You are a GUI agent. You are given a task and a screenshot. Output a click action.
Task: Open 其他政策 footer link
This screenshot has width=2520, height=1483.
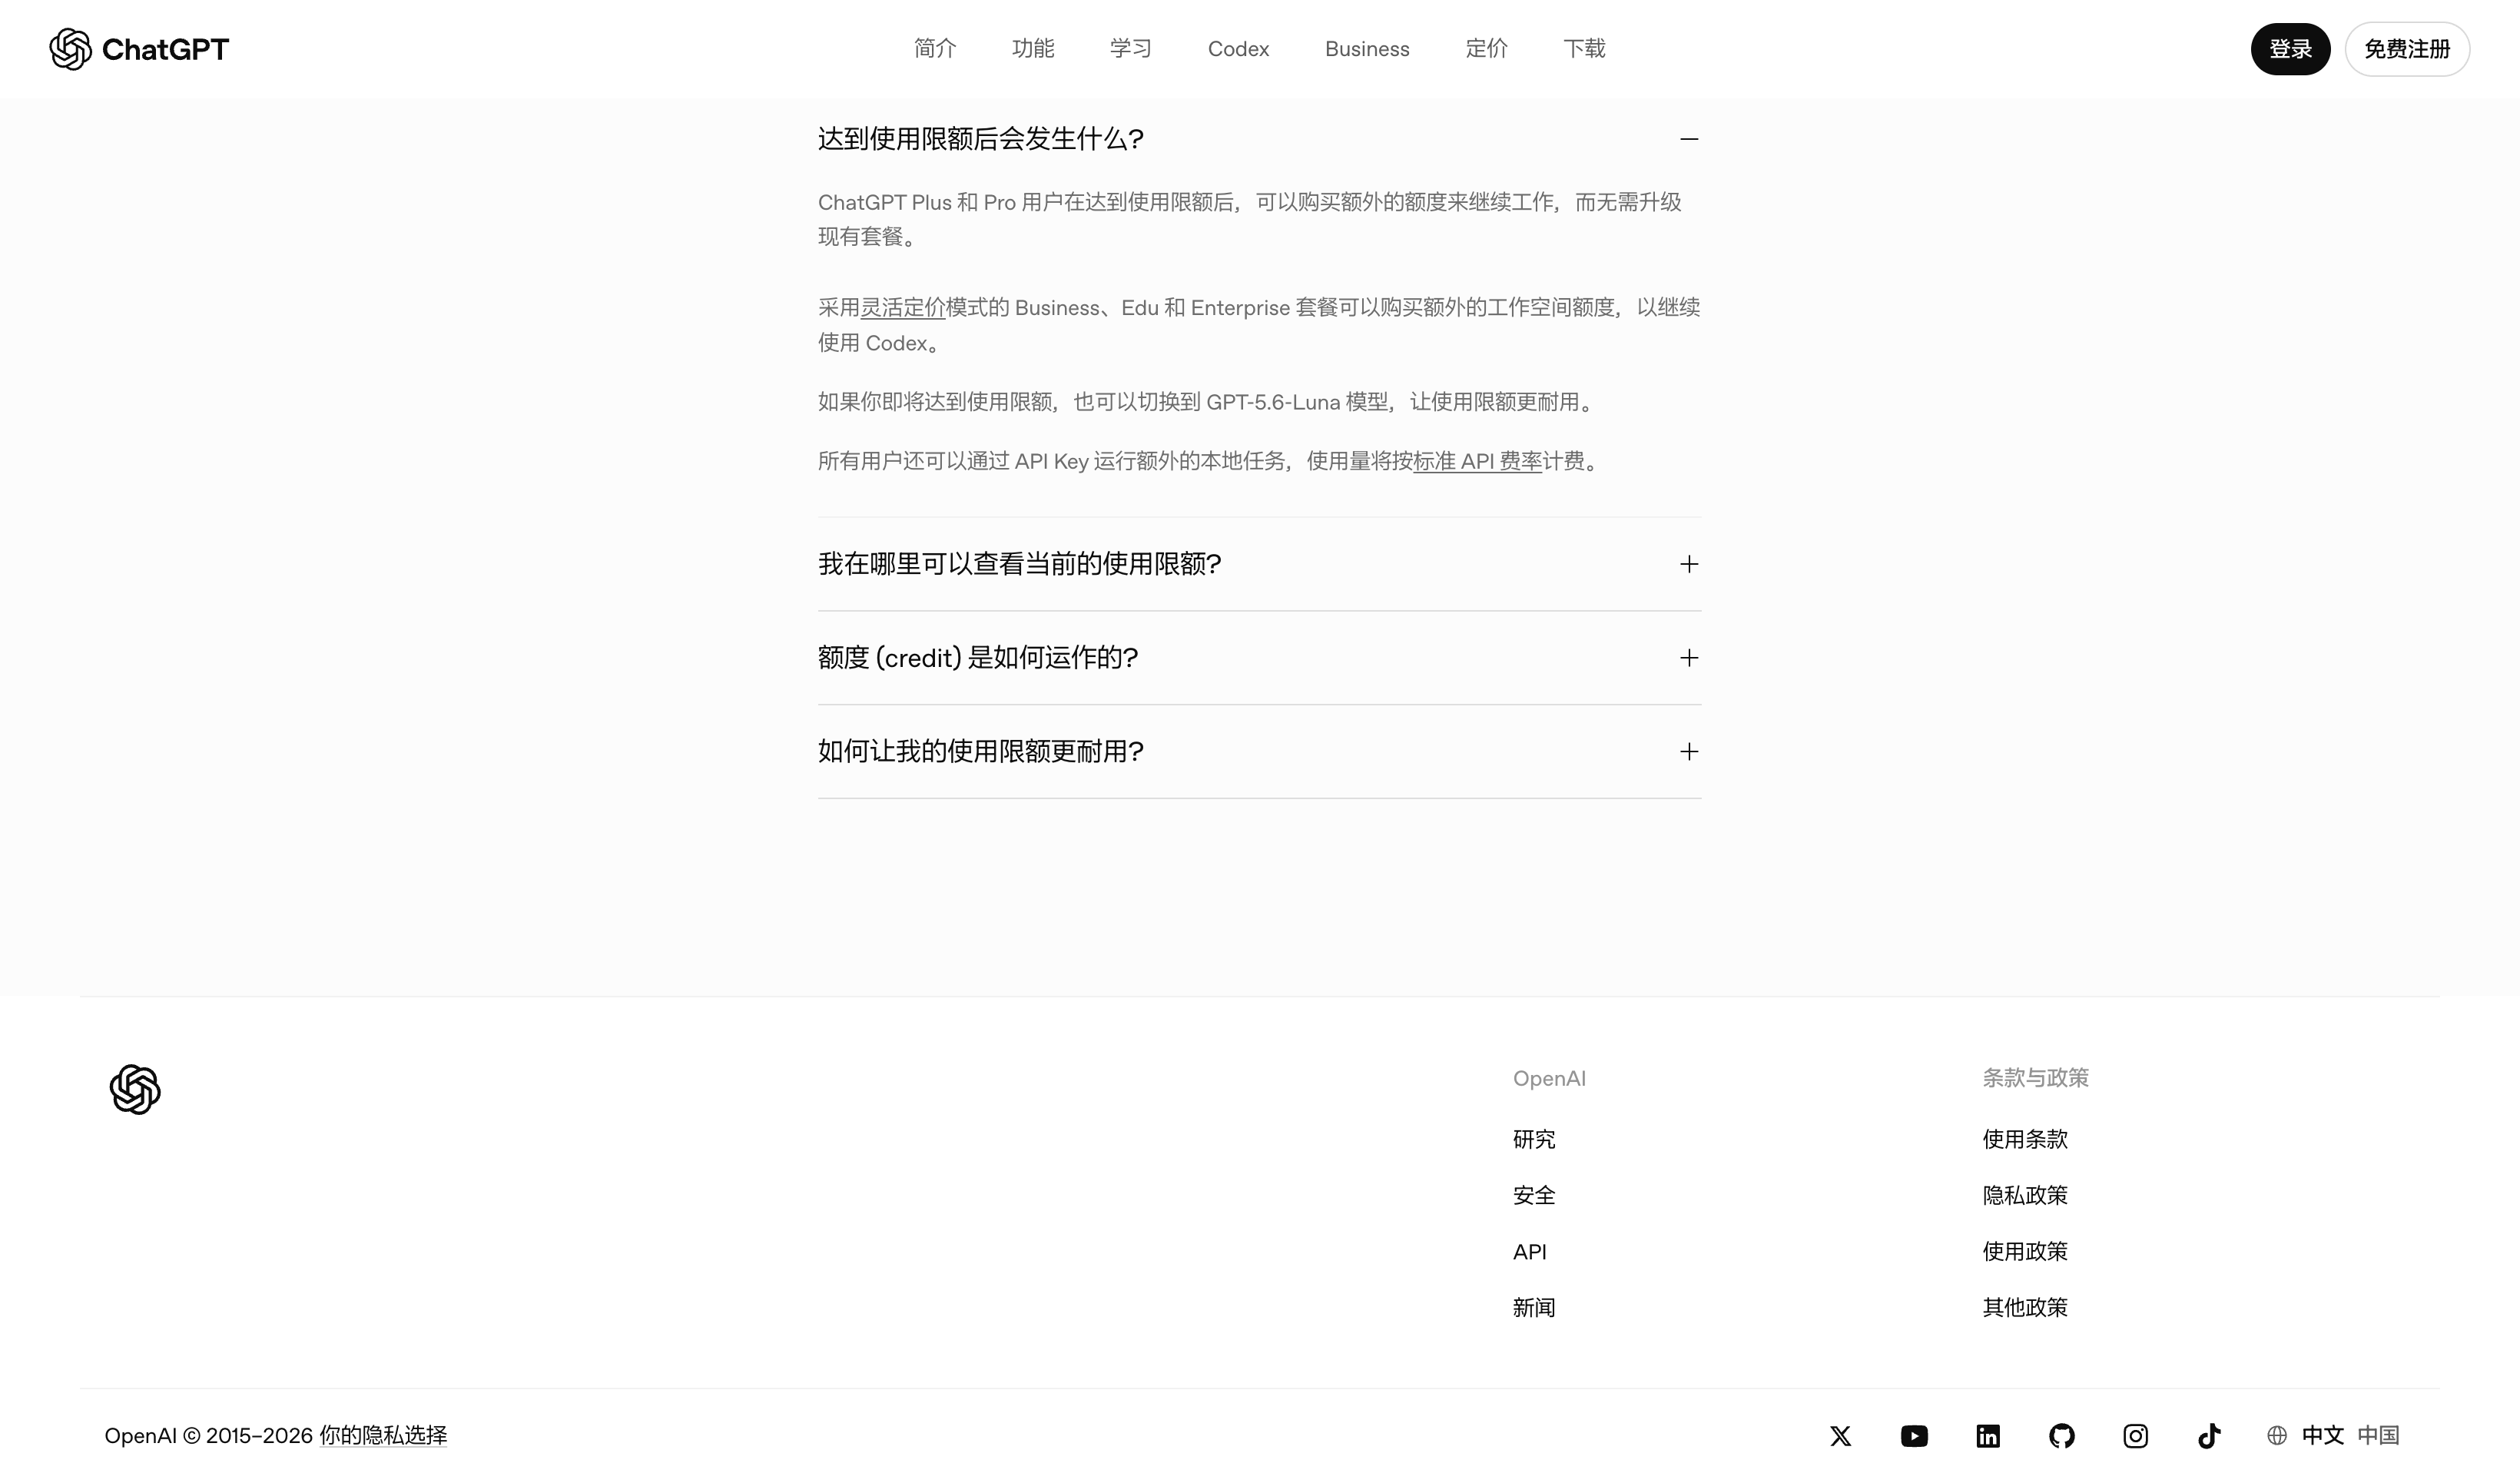[2025, 1307]
